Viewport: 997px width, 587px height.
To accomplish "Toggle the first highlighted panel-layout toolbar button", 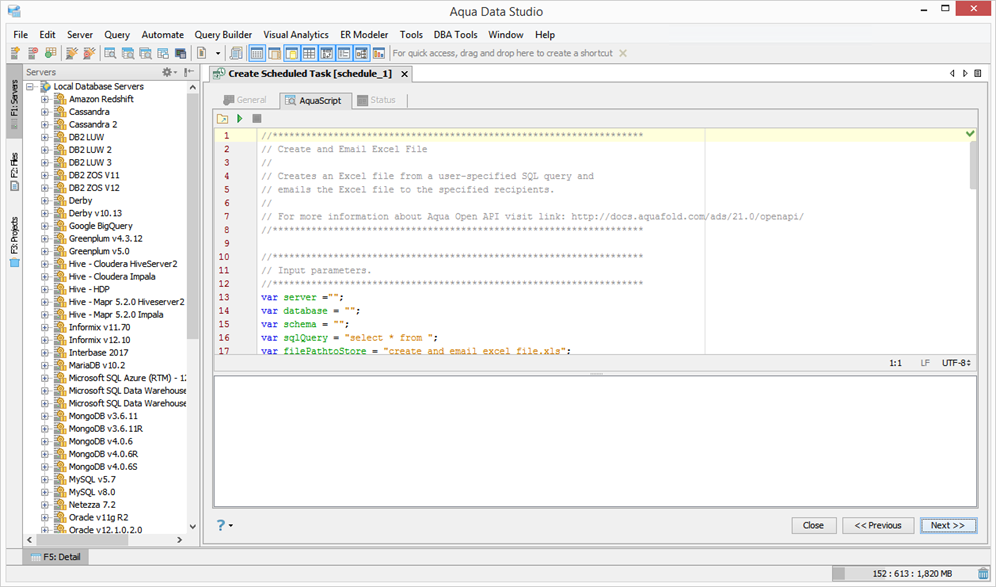I will [x=257, y=53].
